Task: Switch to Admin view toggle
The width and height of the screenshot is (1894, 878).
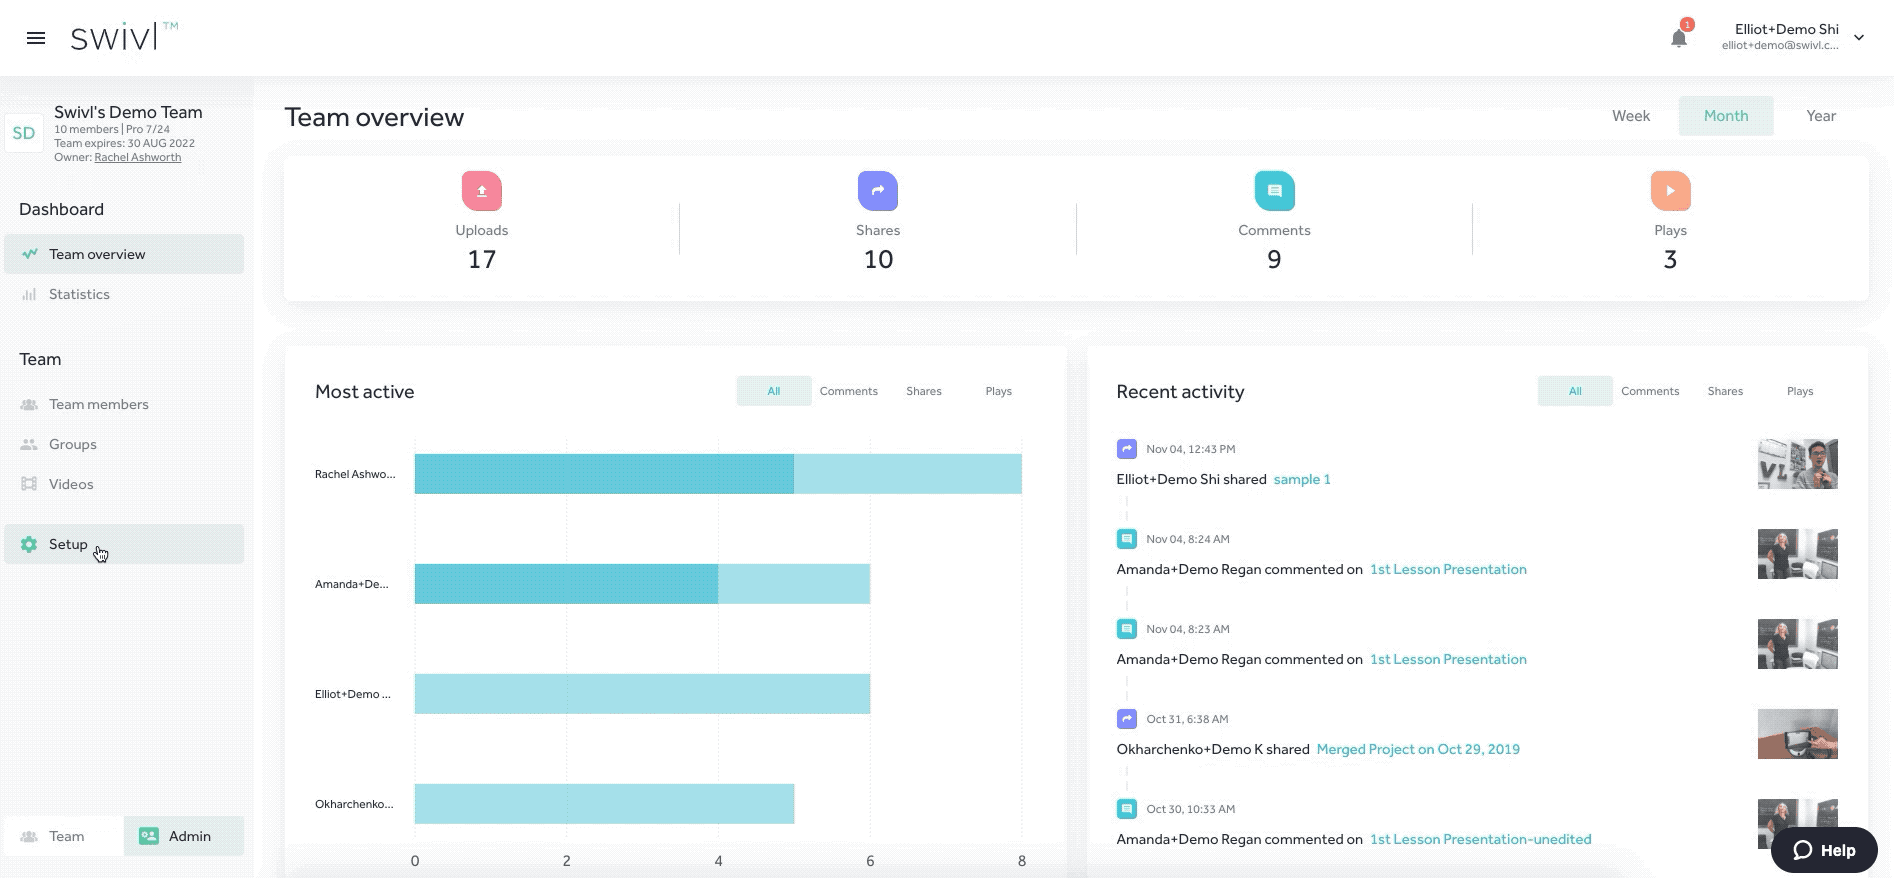Action: pos(184,836)
